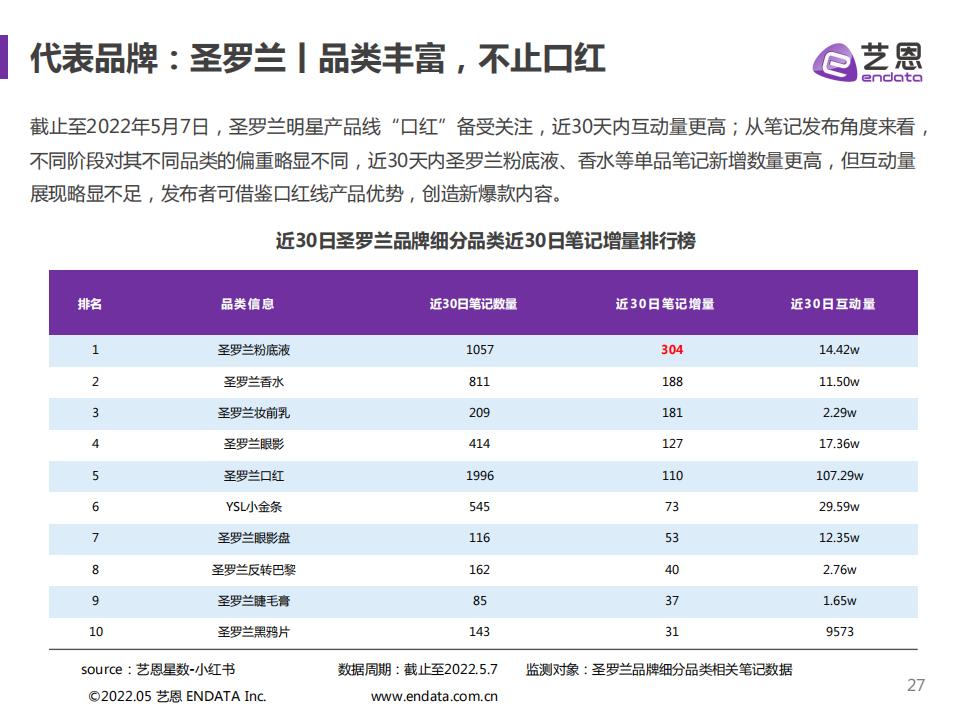The image size is (960, 720).
Task: Click the 近30日笔记数量 column header
Action: pyautogui.click(x=473, y=304)
